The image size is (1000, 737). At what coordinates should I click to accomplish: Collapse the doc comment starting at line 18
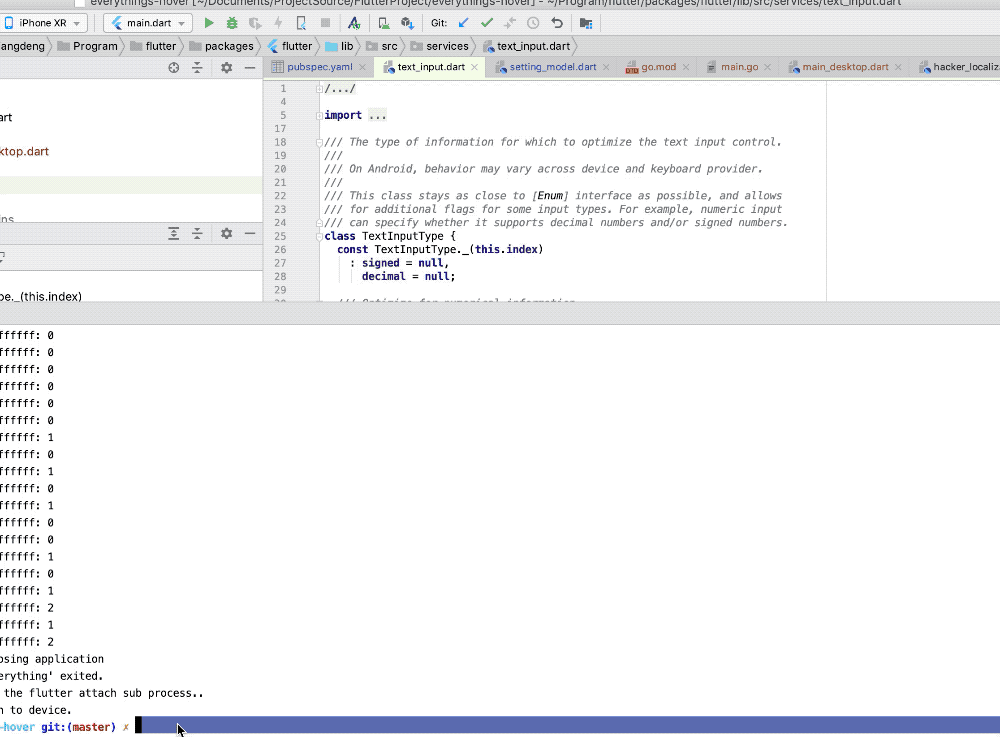320,142
